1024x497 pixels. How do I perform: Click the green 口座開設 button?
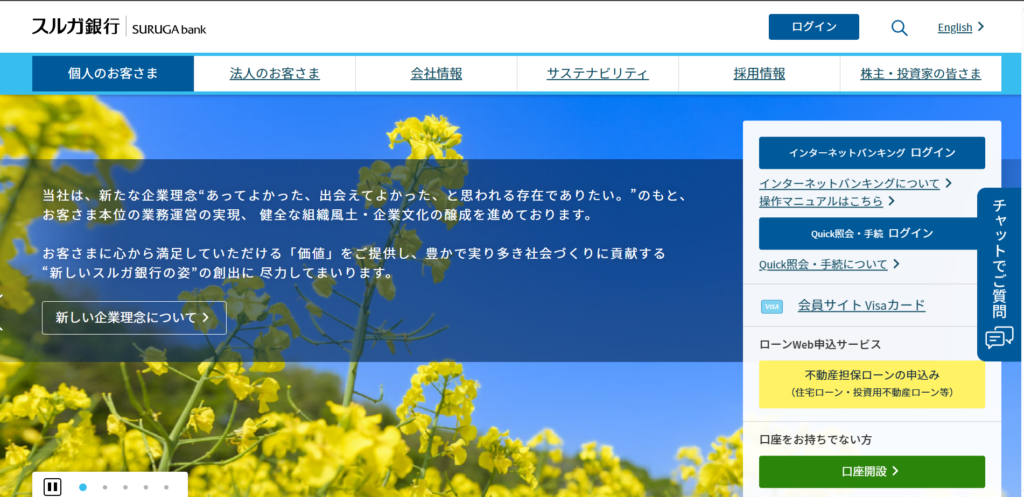pyautogui.click(x=872, y=472)
